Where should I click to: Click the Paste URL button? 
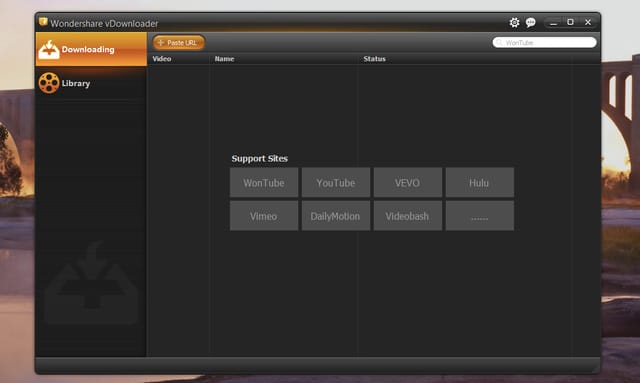(x=179, y=42)
